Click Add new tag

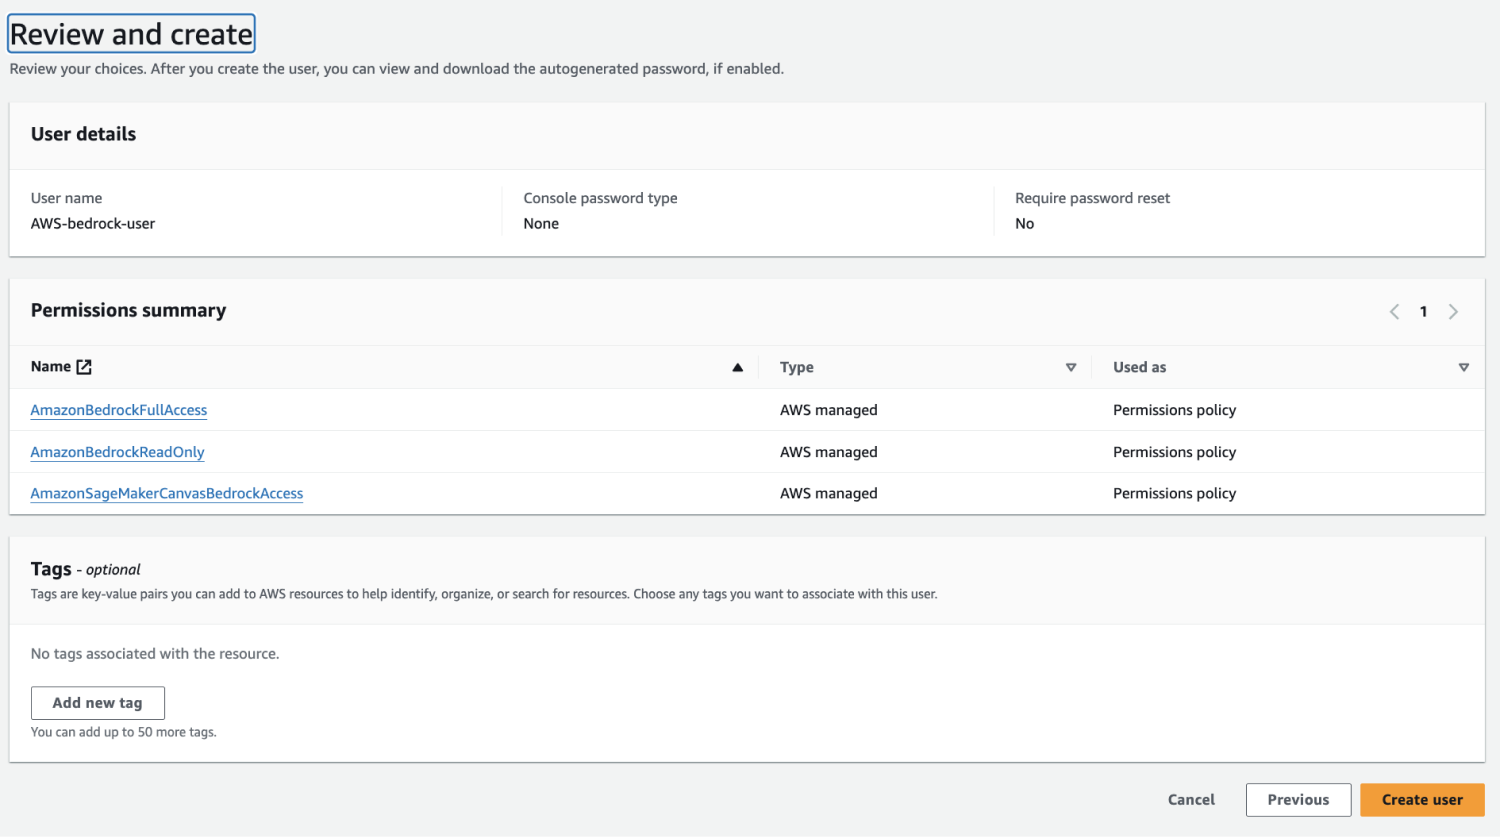(97, 702)
